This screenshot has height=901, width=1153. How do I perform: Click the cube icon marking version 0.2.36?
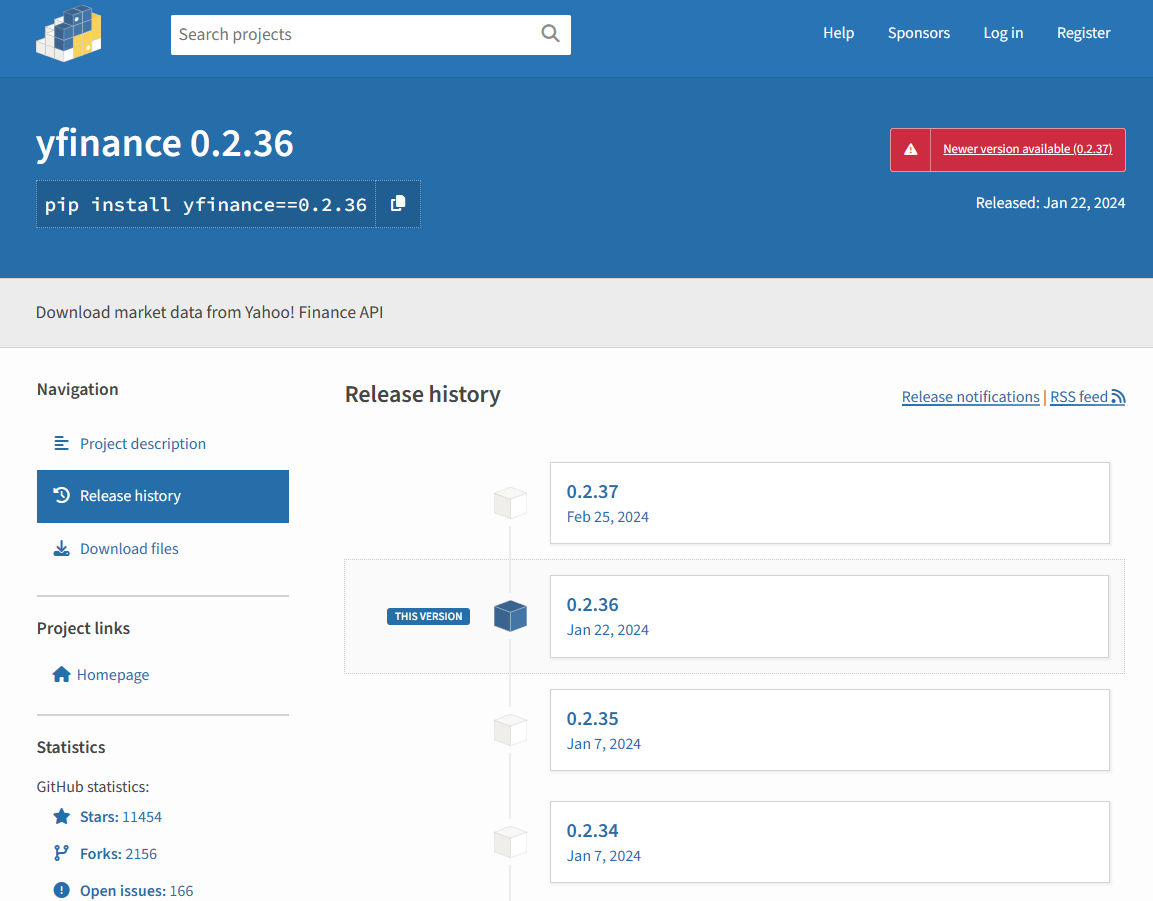(510, 616)
